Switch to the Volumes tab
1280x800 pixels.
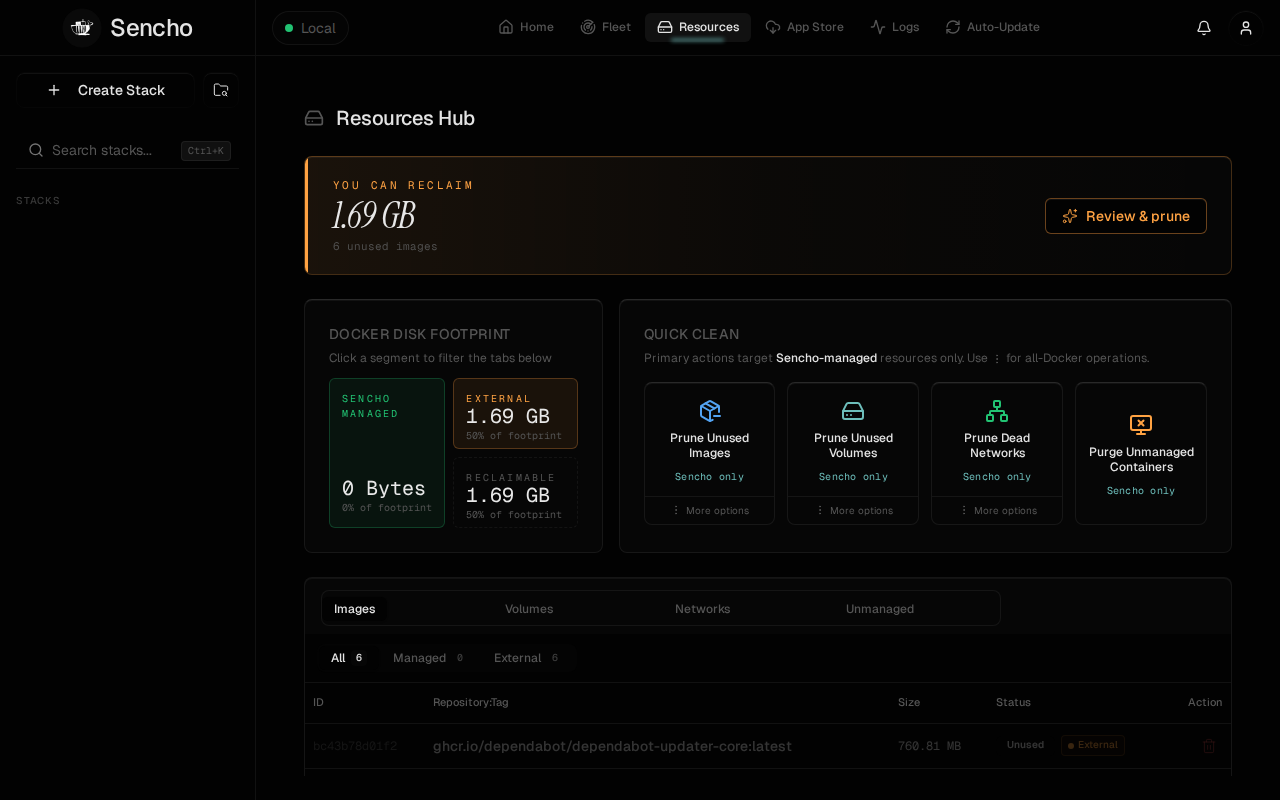click(529, 609)
